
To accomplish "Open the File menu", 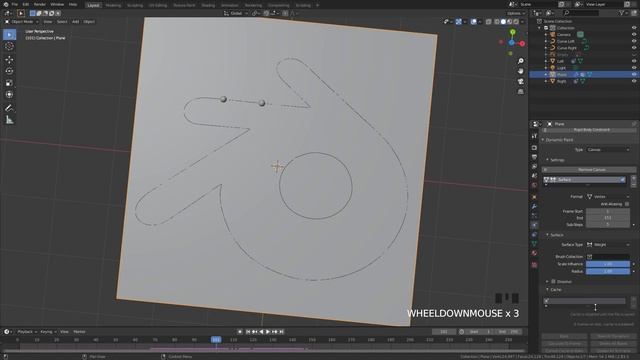I will point(15,4).
